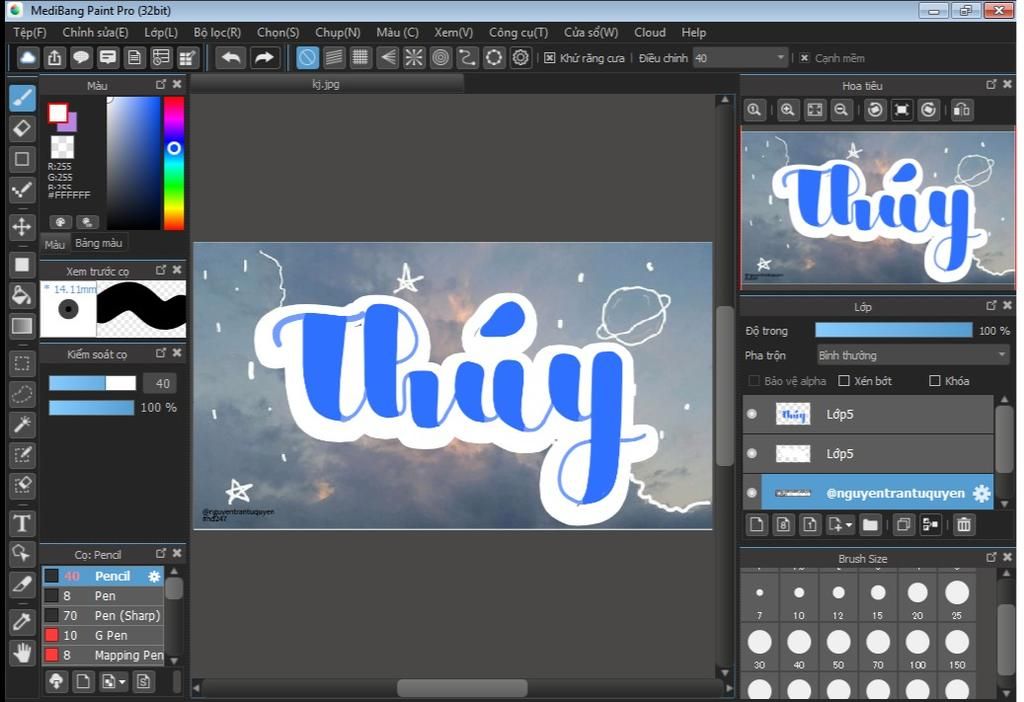Click the Độ trong opacity slider
1024x702 pixels.
click(x=893, y=330)
